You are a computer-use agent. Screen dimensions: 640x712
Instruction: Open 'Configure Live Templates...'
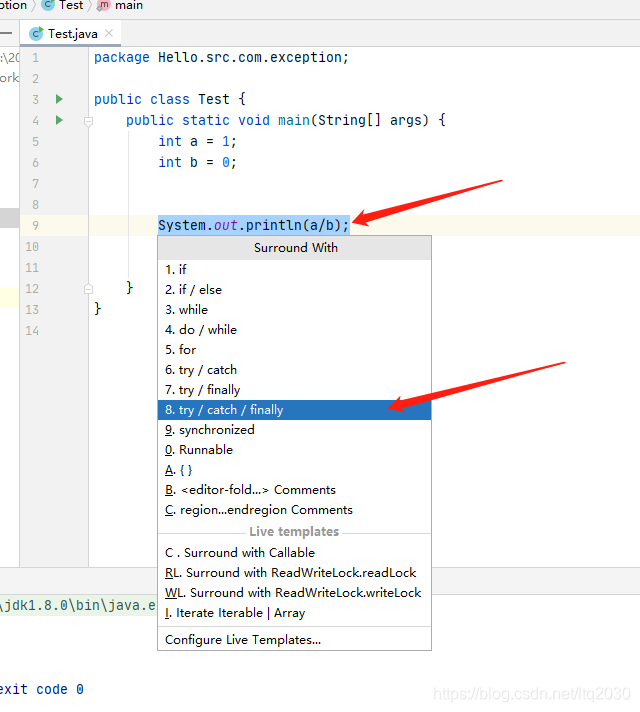294,639
